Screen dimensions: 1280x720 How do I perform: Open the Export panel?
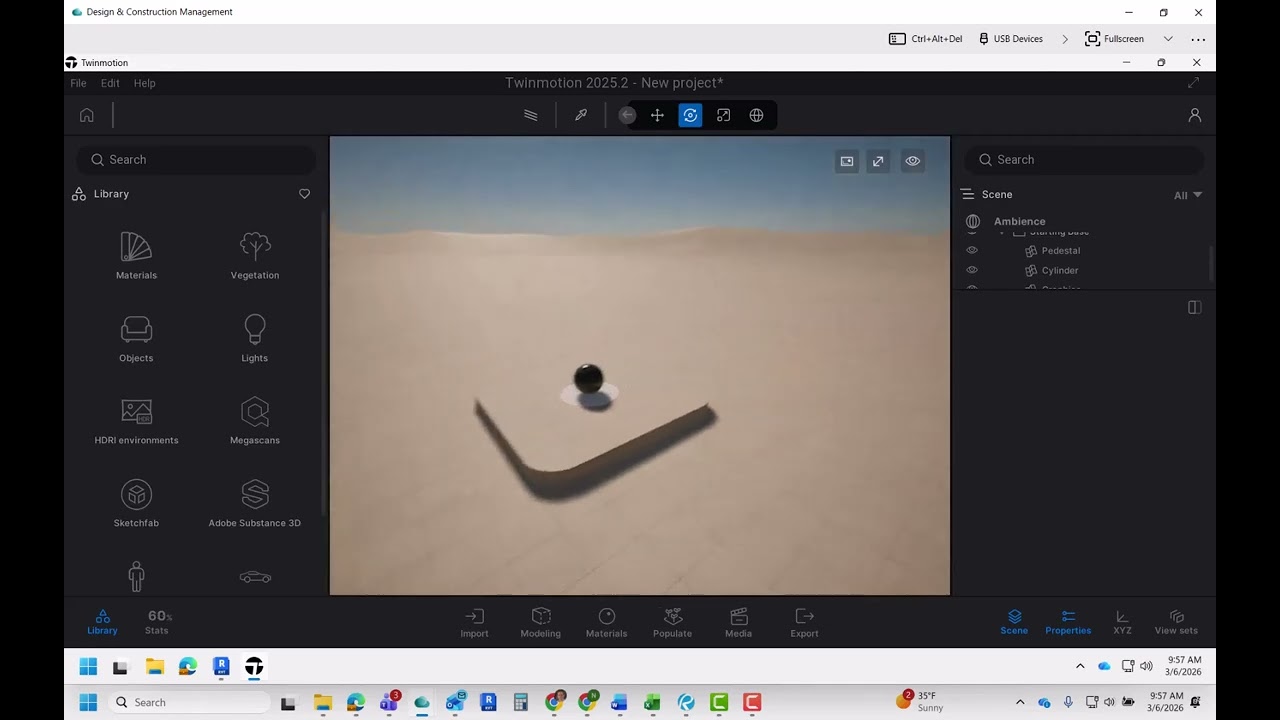coord(804,622)
